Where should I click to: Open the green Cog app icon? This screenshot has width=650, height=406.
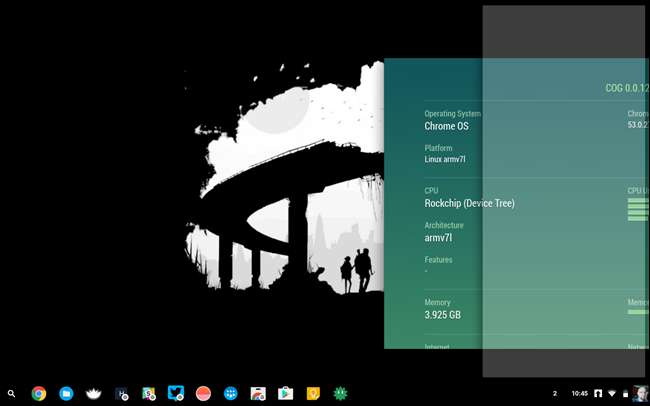[x=340, y=393]
